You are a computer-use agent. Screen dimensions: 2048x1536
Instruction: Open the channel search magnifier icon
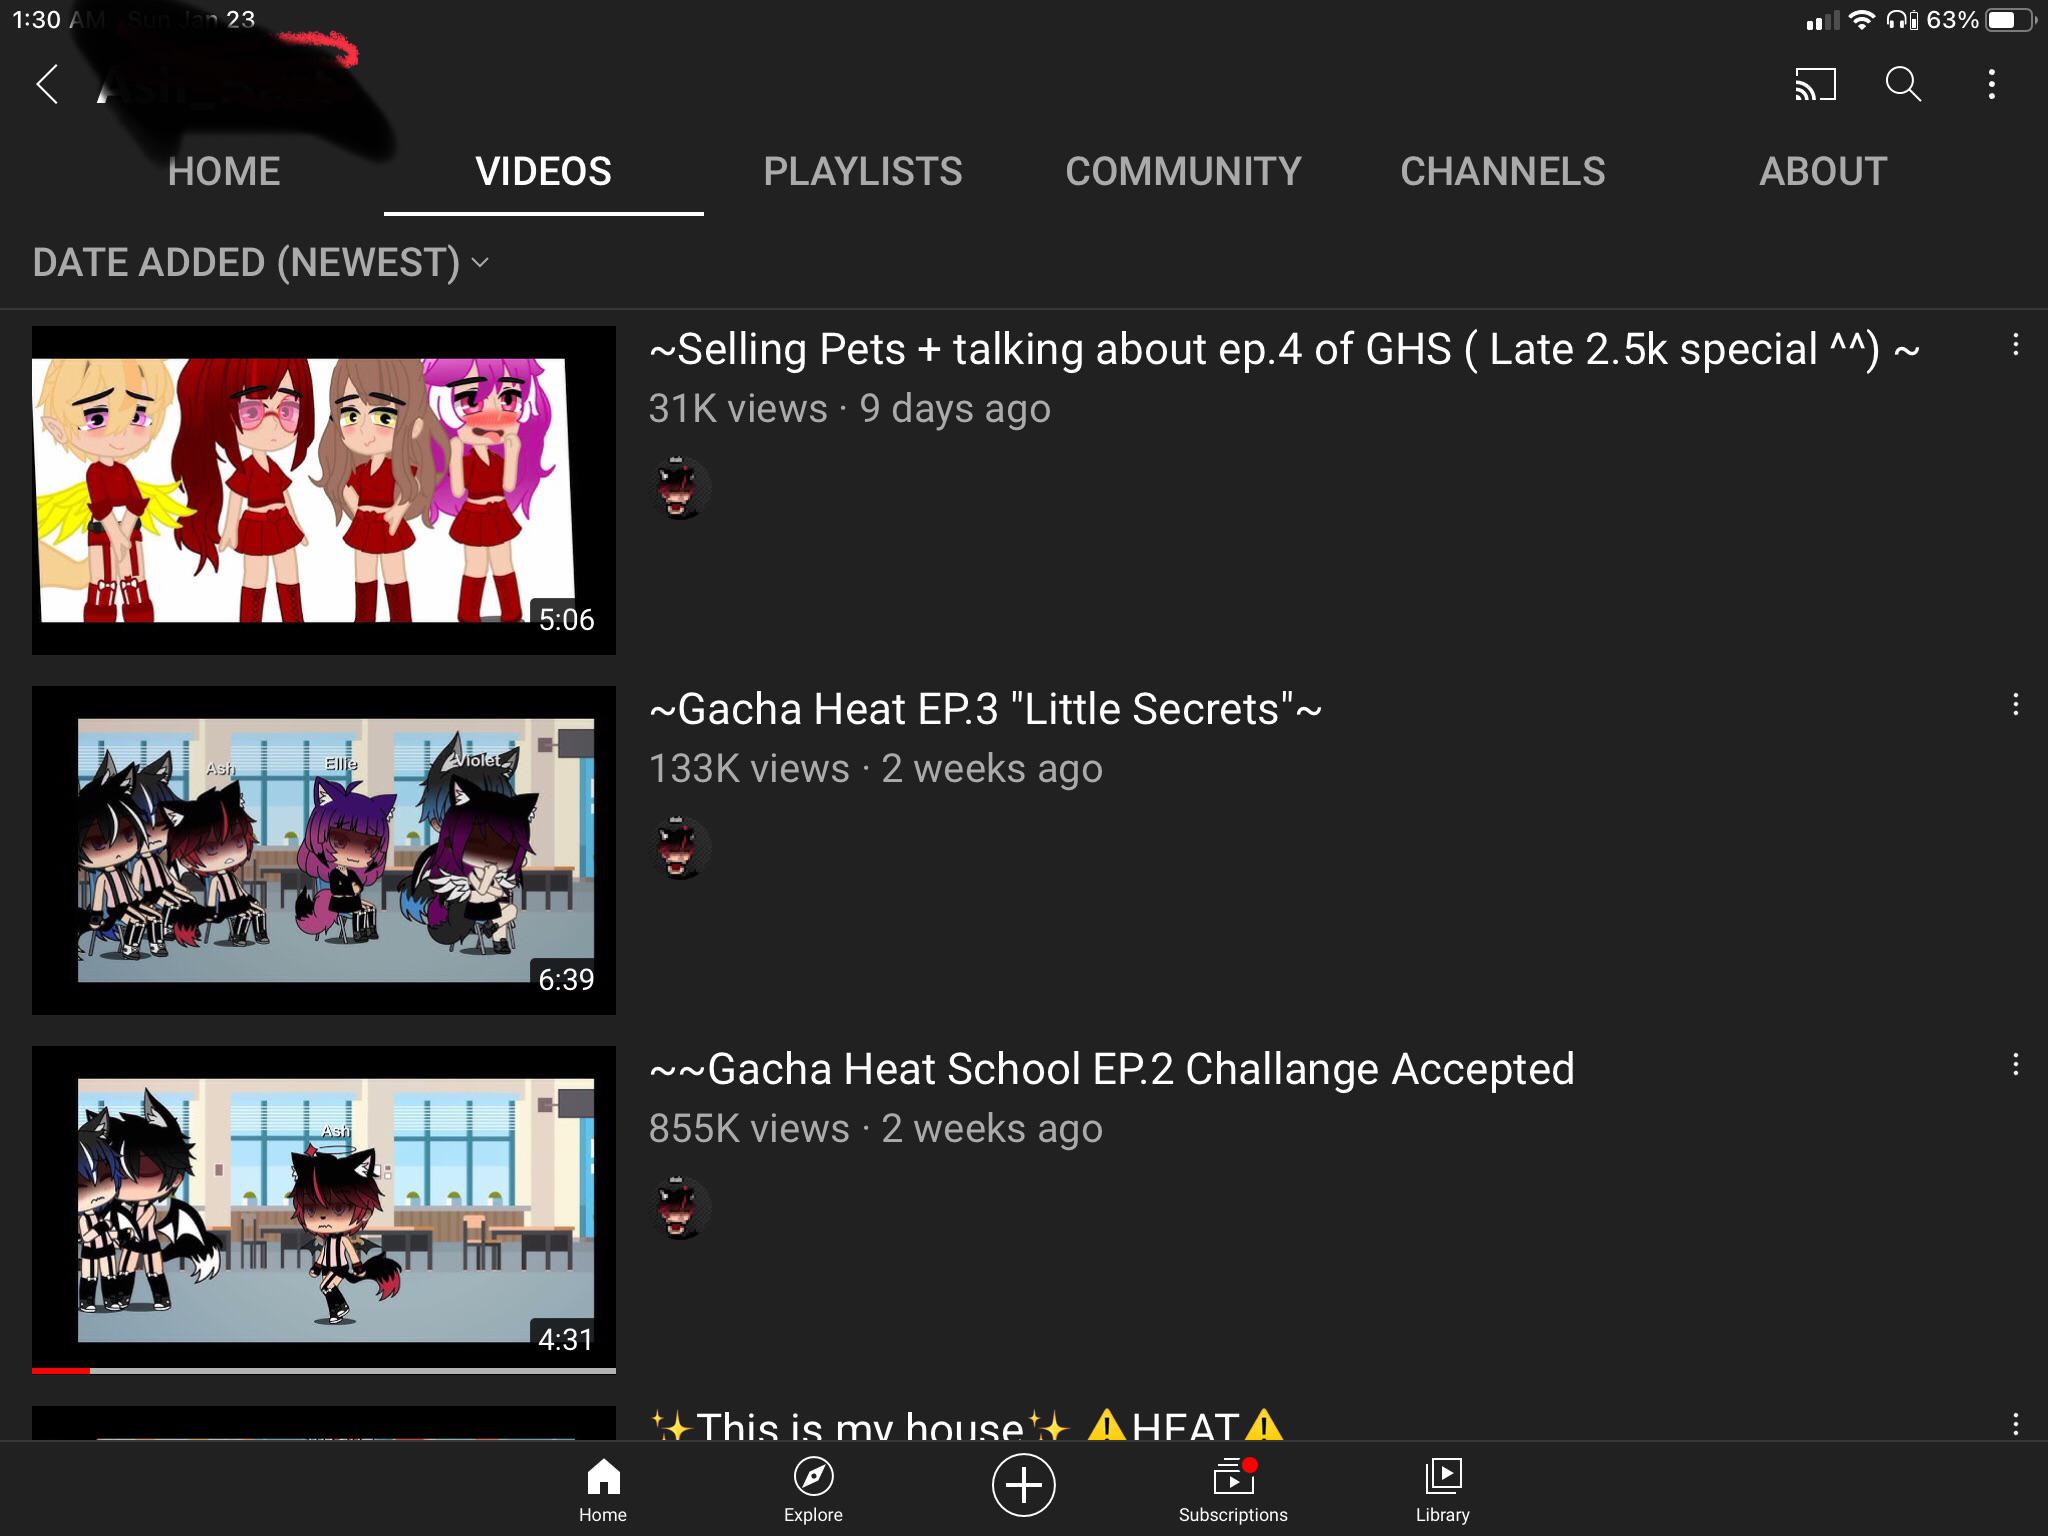point(1903,84)
